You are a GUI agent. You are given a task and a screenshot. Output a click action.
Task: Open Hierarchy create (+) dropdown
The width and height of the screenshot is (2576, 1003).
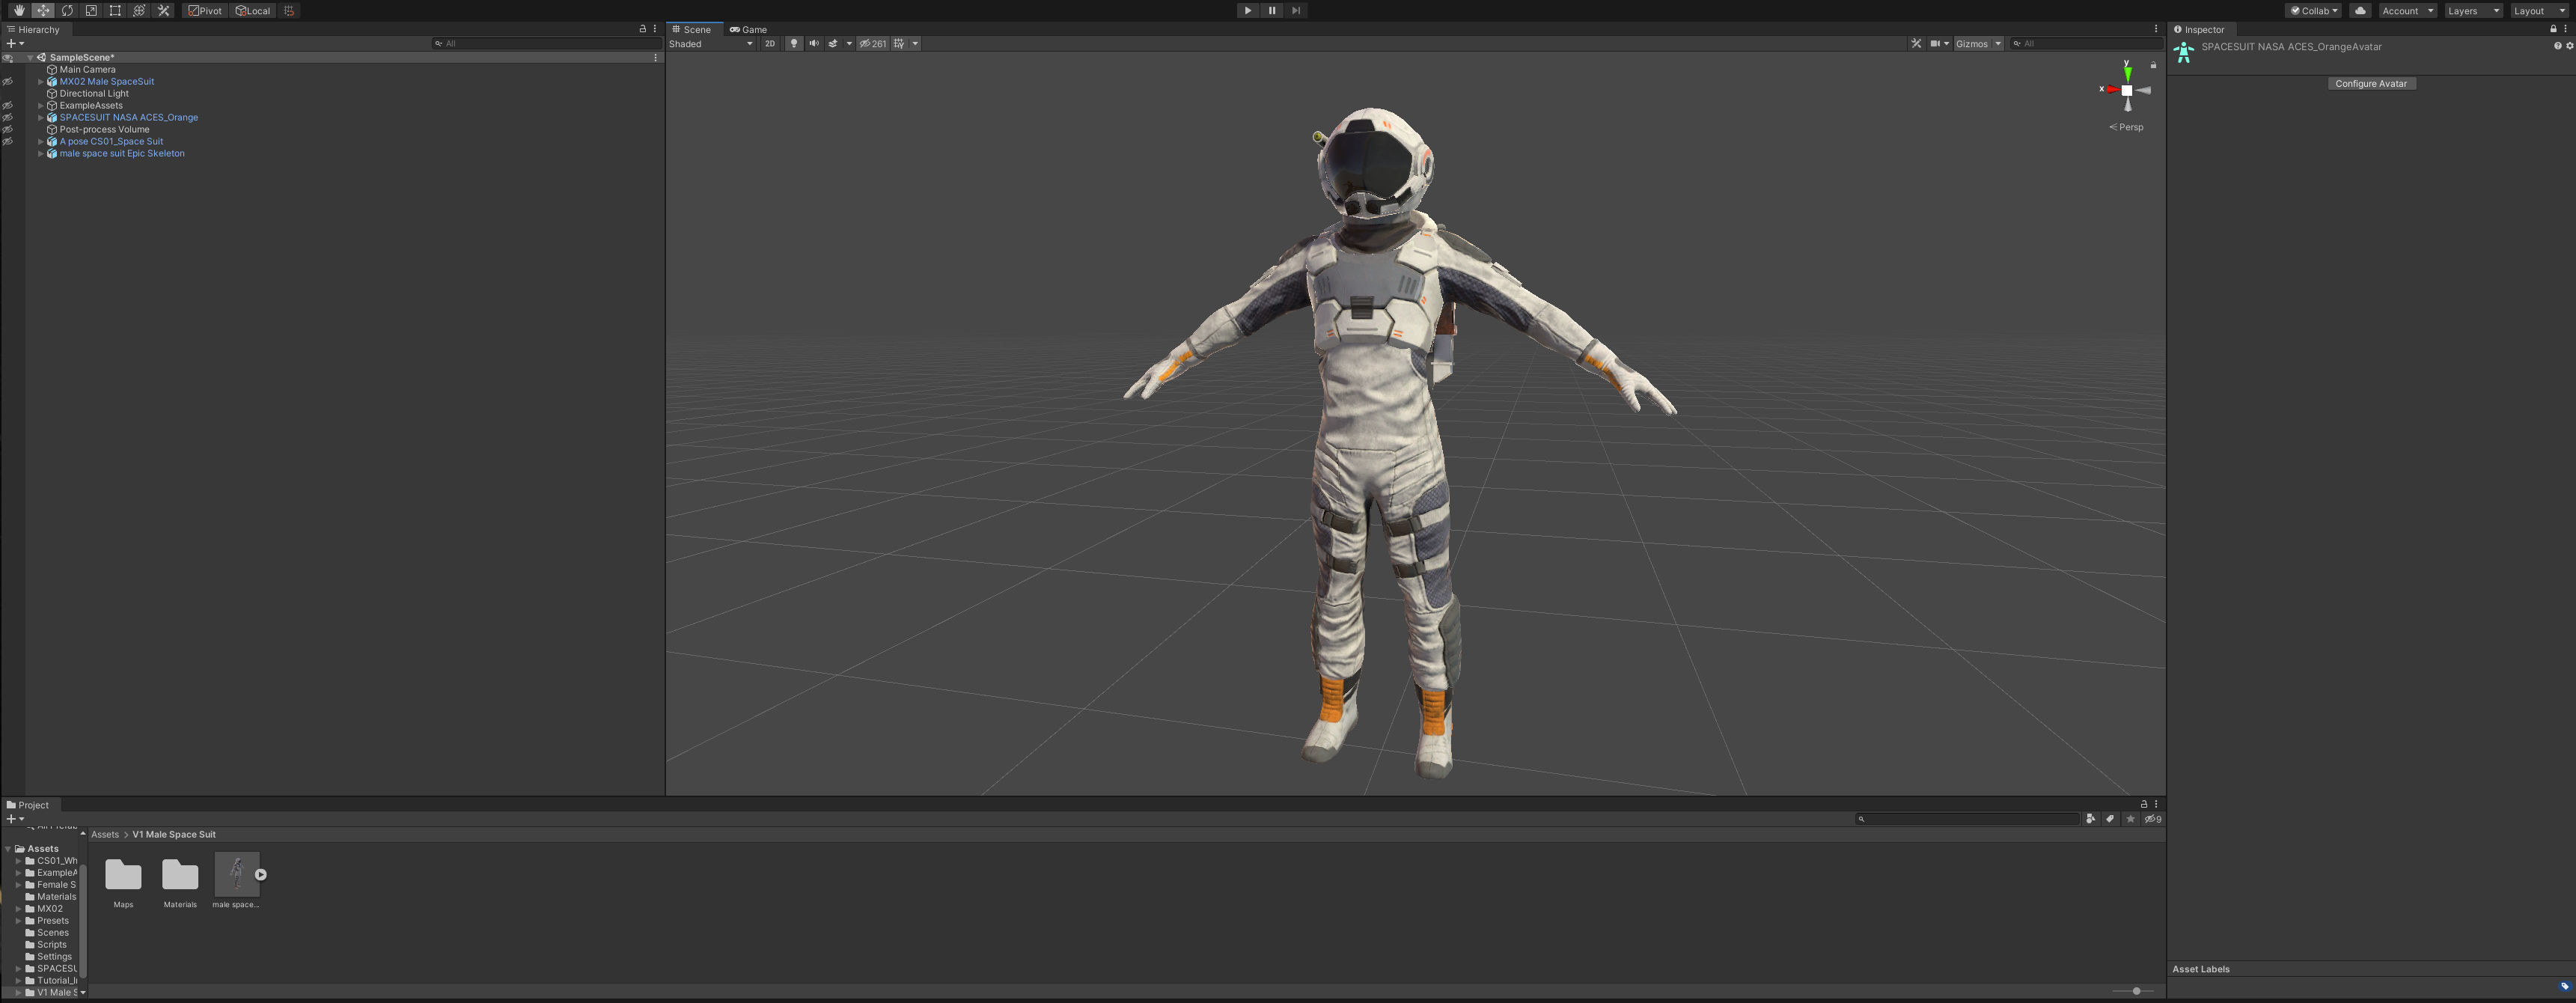[x=15, y=43]
